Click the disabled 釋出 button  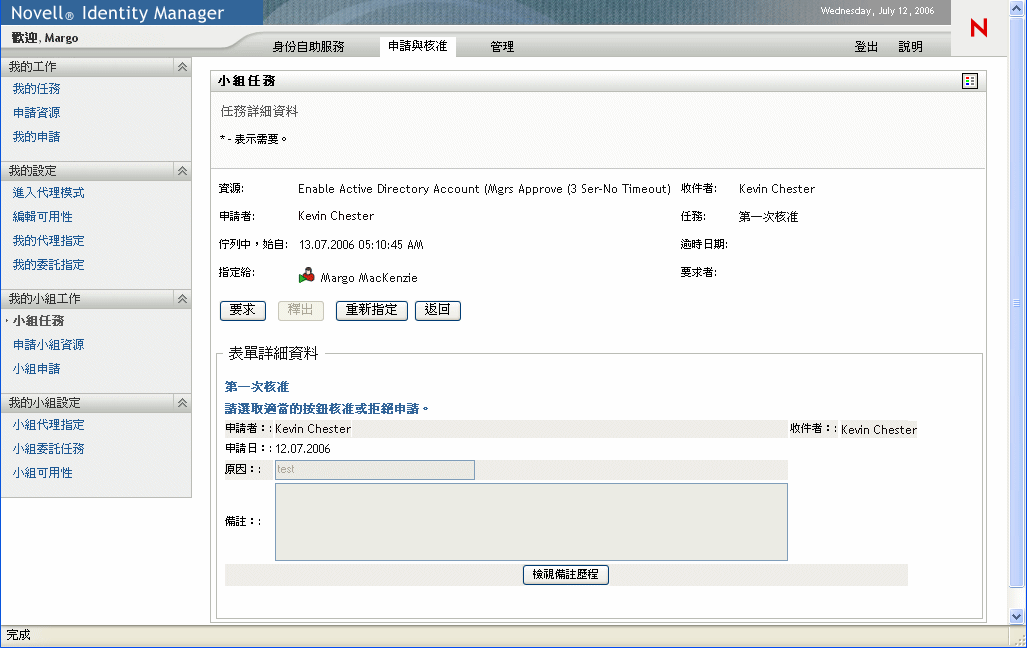pos(301,311)
